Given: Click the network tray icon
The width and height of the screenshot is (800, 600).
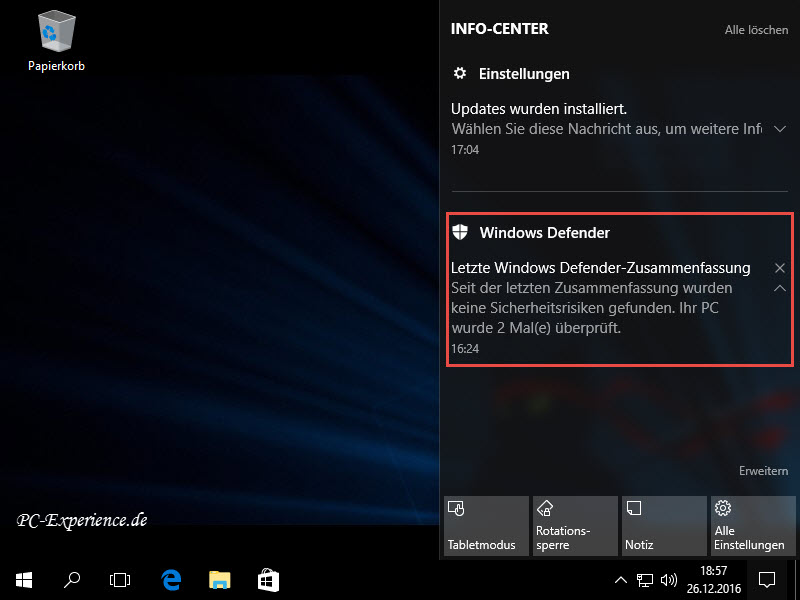Looking at the screenshot, I should (x=646, y=579).
